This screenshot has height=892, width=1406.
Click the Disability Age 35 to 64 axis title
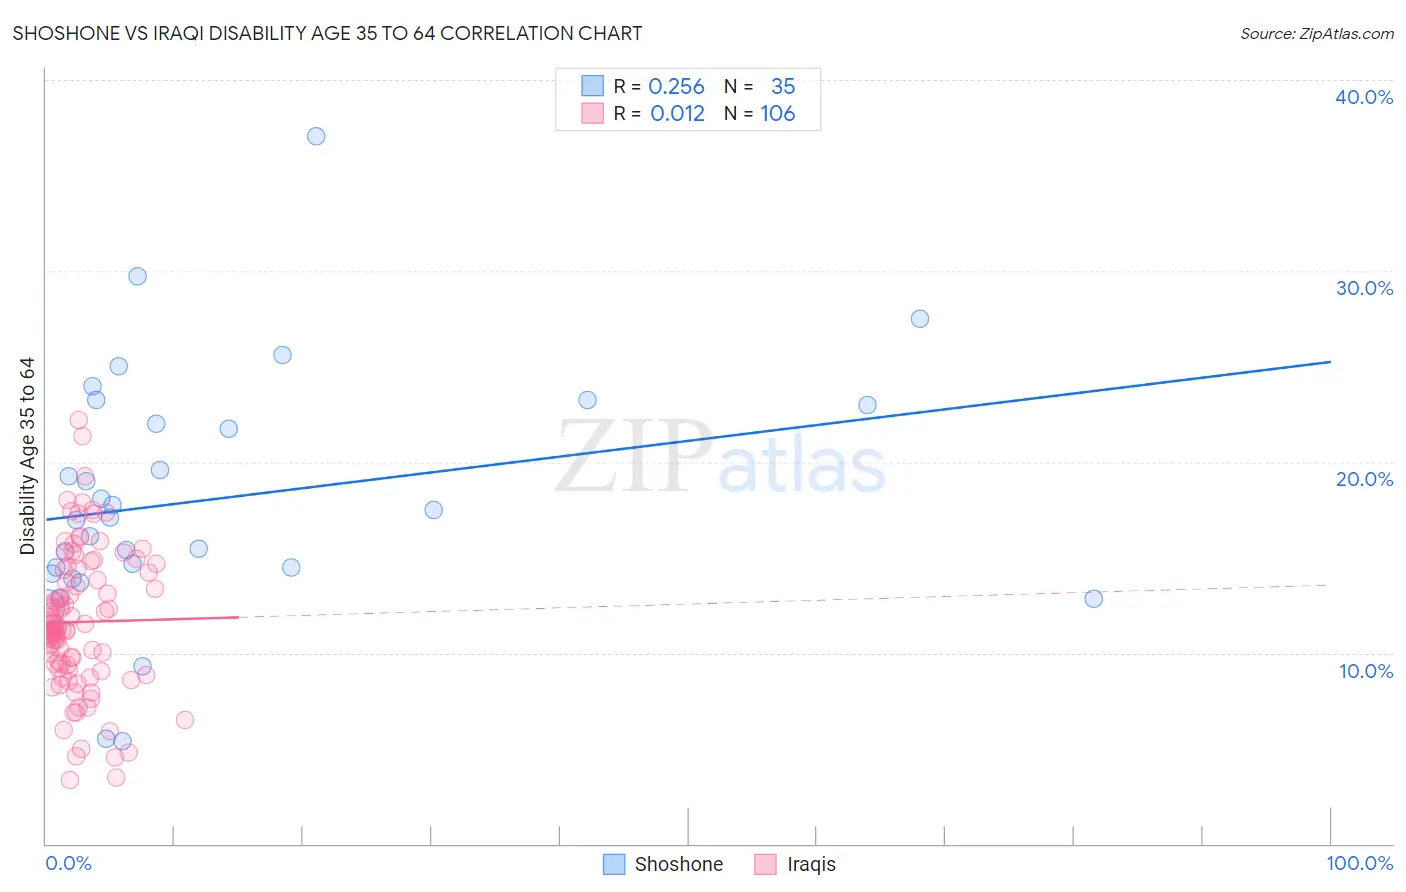27,456
